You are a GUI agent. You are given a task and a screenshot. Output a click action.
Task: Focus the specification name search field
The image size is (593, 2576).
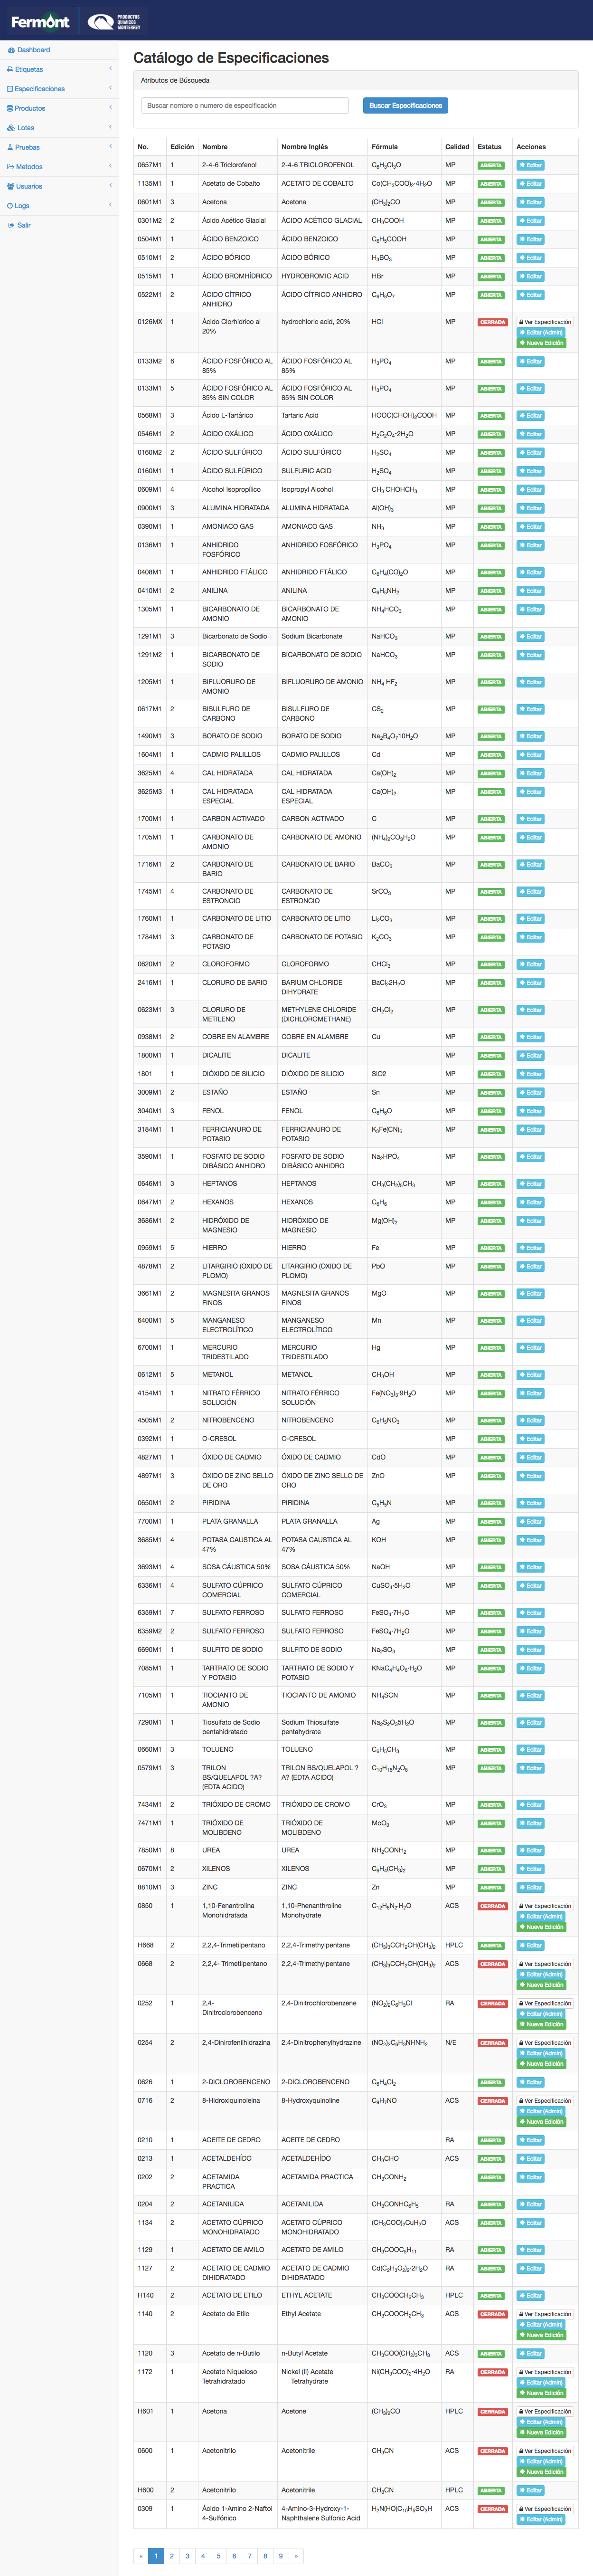click(245, 105)
